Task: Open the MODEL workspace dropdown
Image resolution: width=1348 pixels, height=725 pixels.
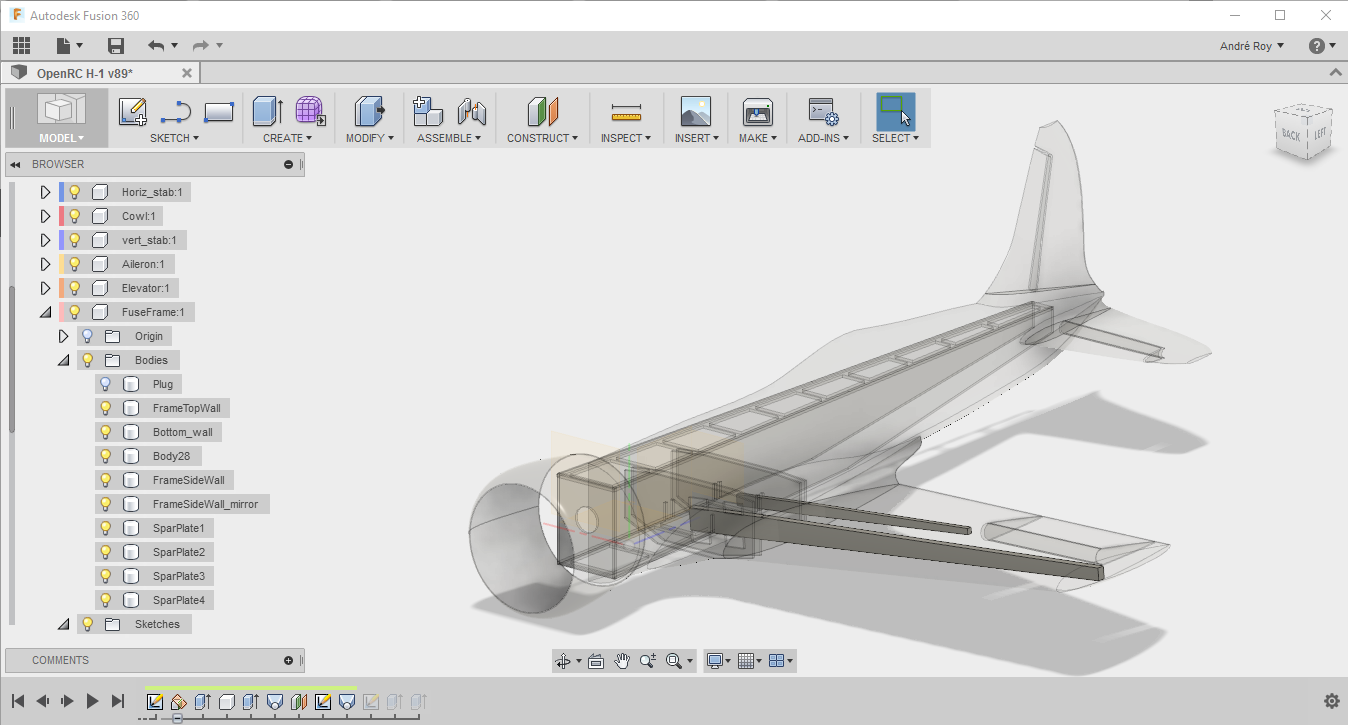Action: coord(61,138)
